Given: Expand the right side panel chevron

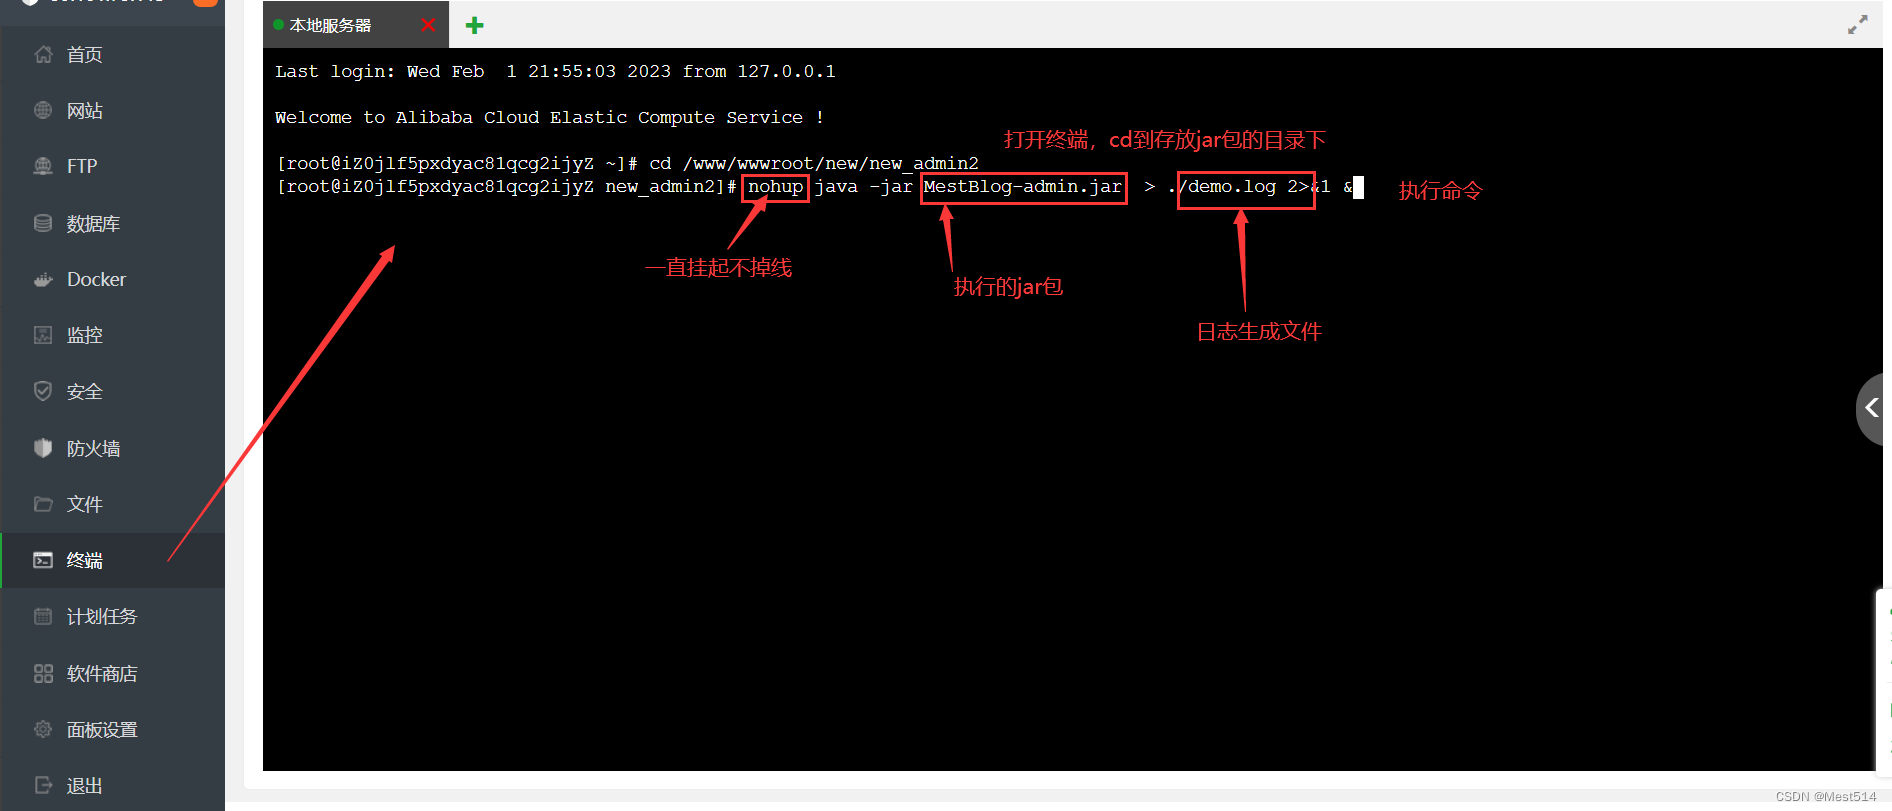Looking at the screenshot, I should coord(1872,408).
